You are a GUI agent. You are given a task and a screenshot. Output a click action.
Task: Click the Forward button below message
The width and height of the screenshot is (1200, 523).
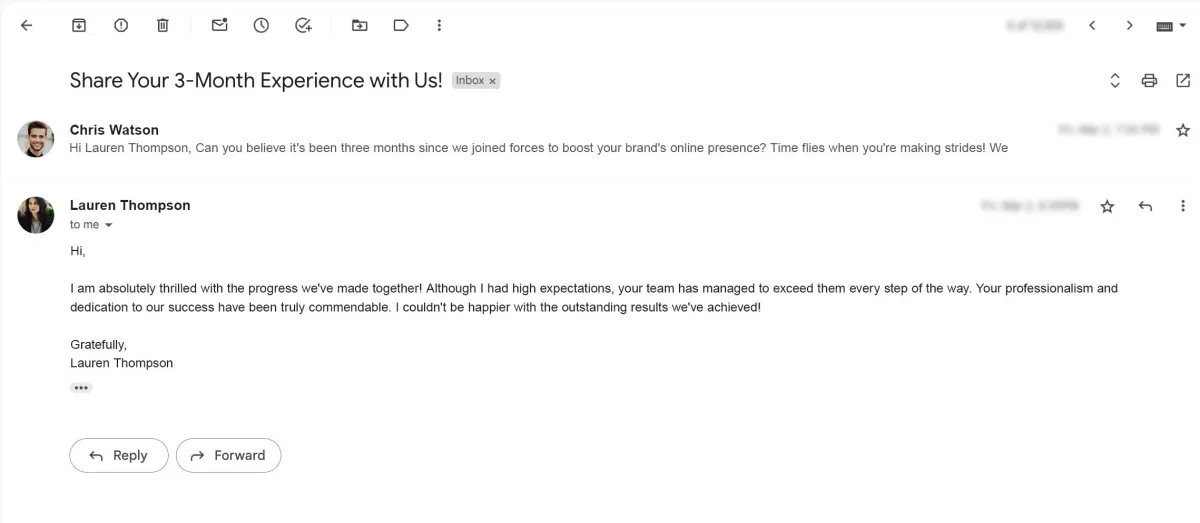click(228, 455)
